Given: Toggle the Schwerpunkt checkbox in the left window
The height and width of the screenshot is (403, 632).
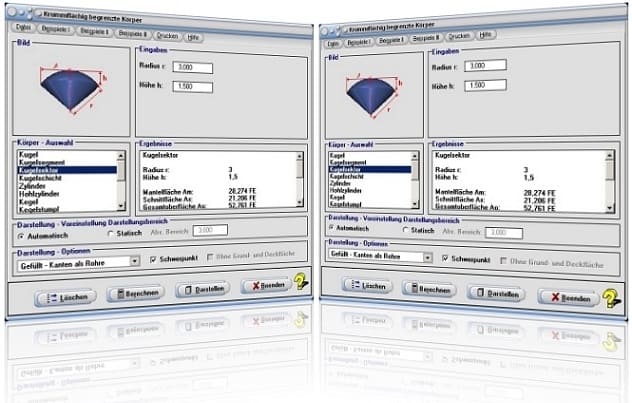Looking at the screenshot, I should [x=153, y=259].
